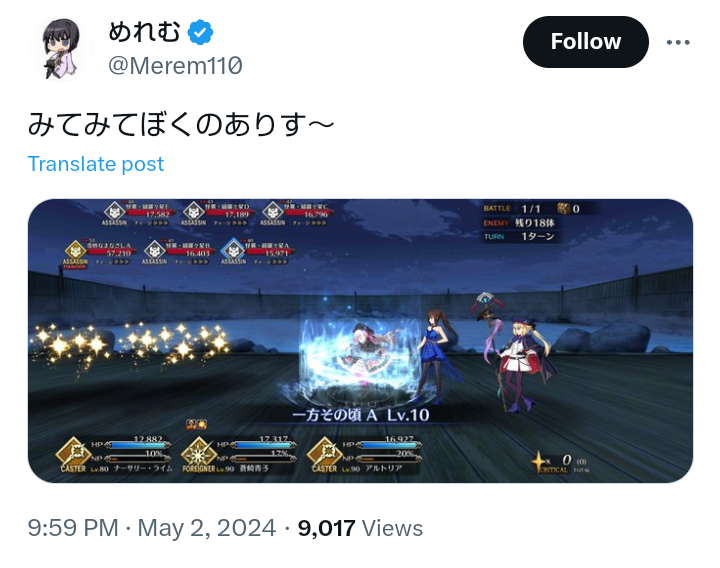Click the Caster class icon for アルトリア
Image resolution: width=720 pixels, height=568 pixels.
[324, 454]
